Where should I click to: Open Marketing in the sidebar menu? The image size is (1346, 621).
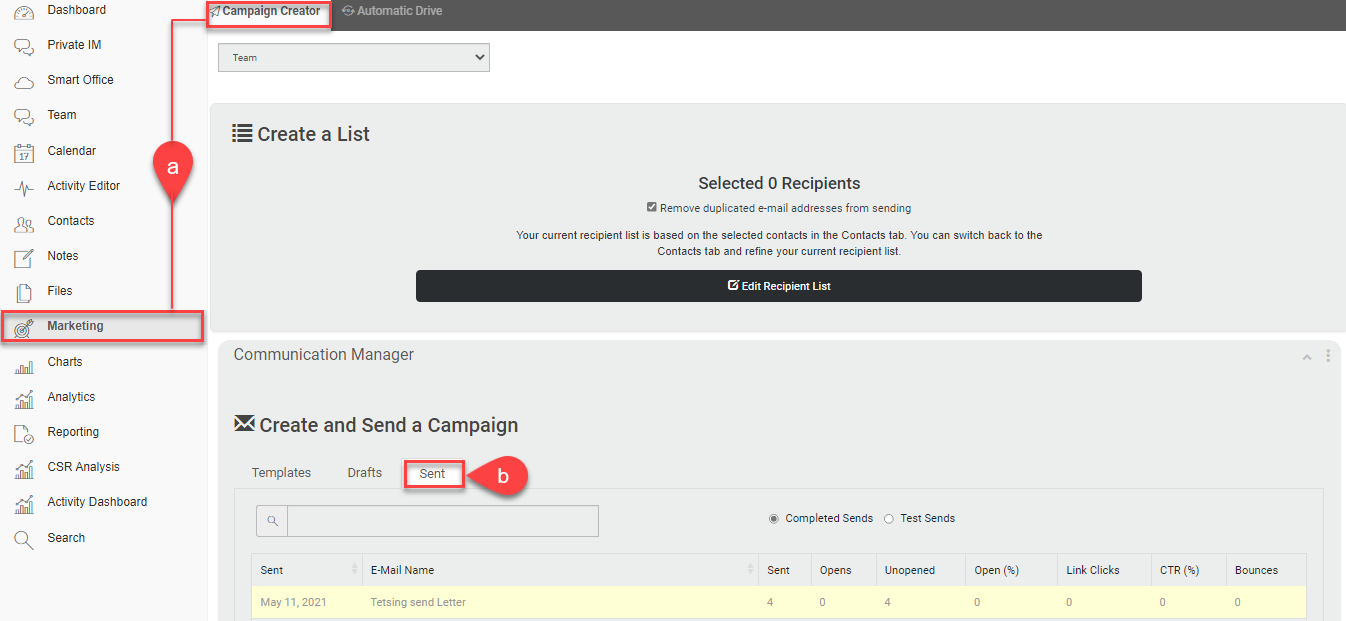click(x=103, y=326)
